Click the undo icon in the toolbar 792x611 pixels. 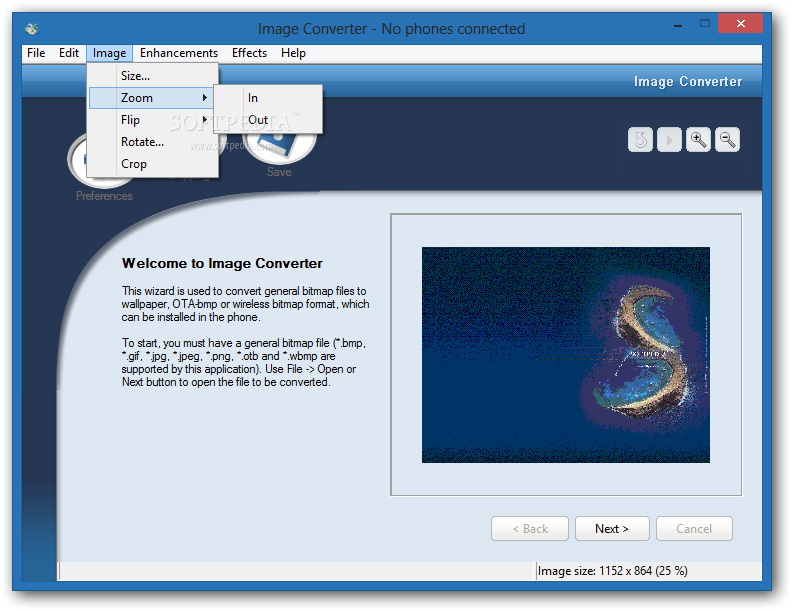[x=640, y=139]
